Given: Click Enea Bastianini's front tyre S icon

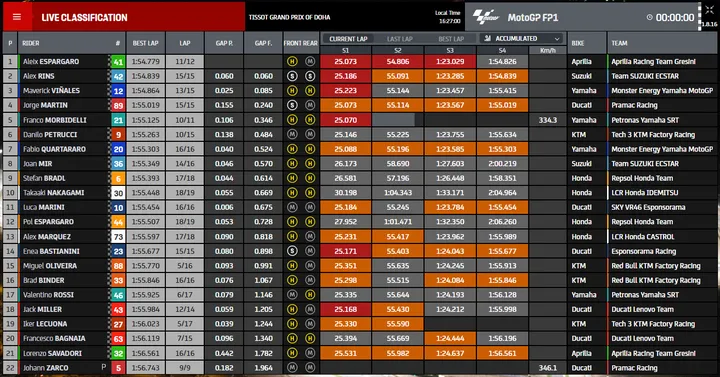Looking at the screenshot, I should pyautogui.click(x=292, y=251).
